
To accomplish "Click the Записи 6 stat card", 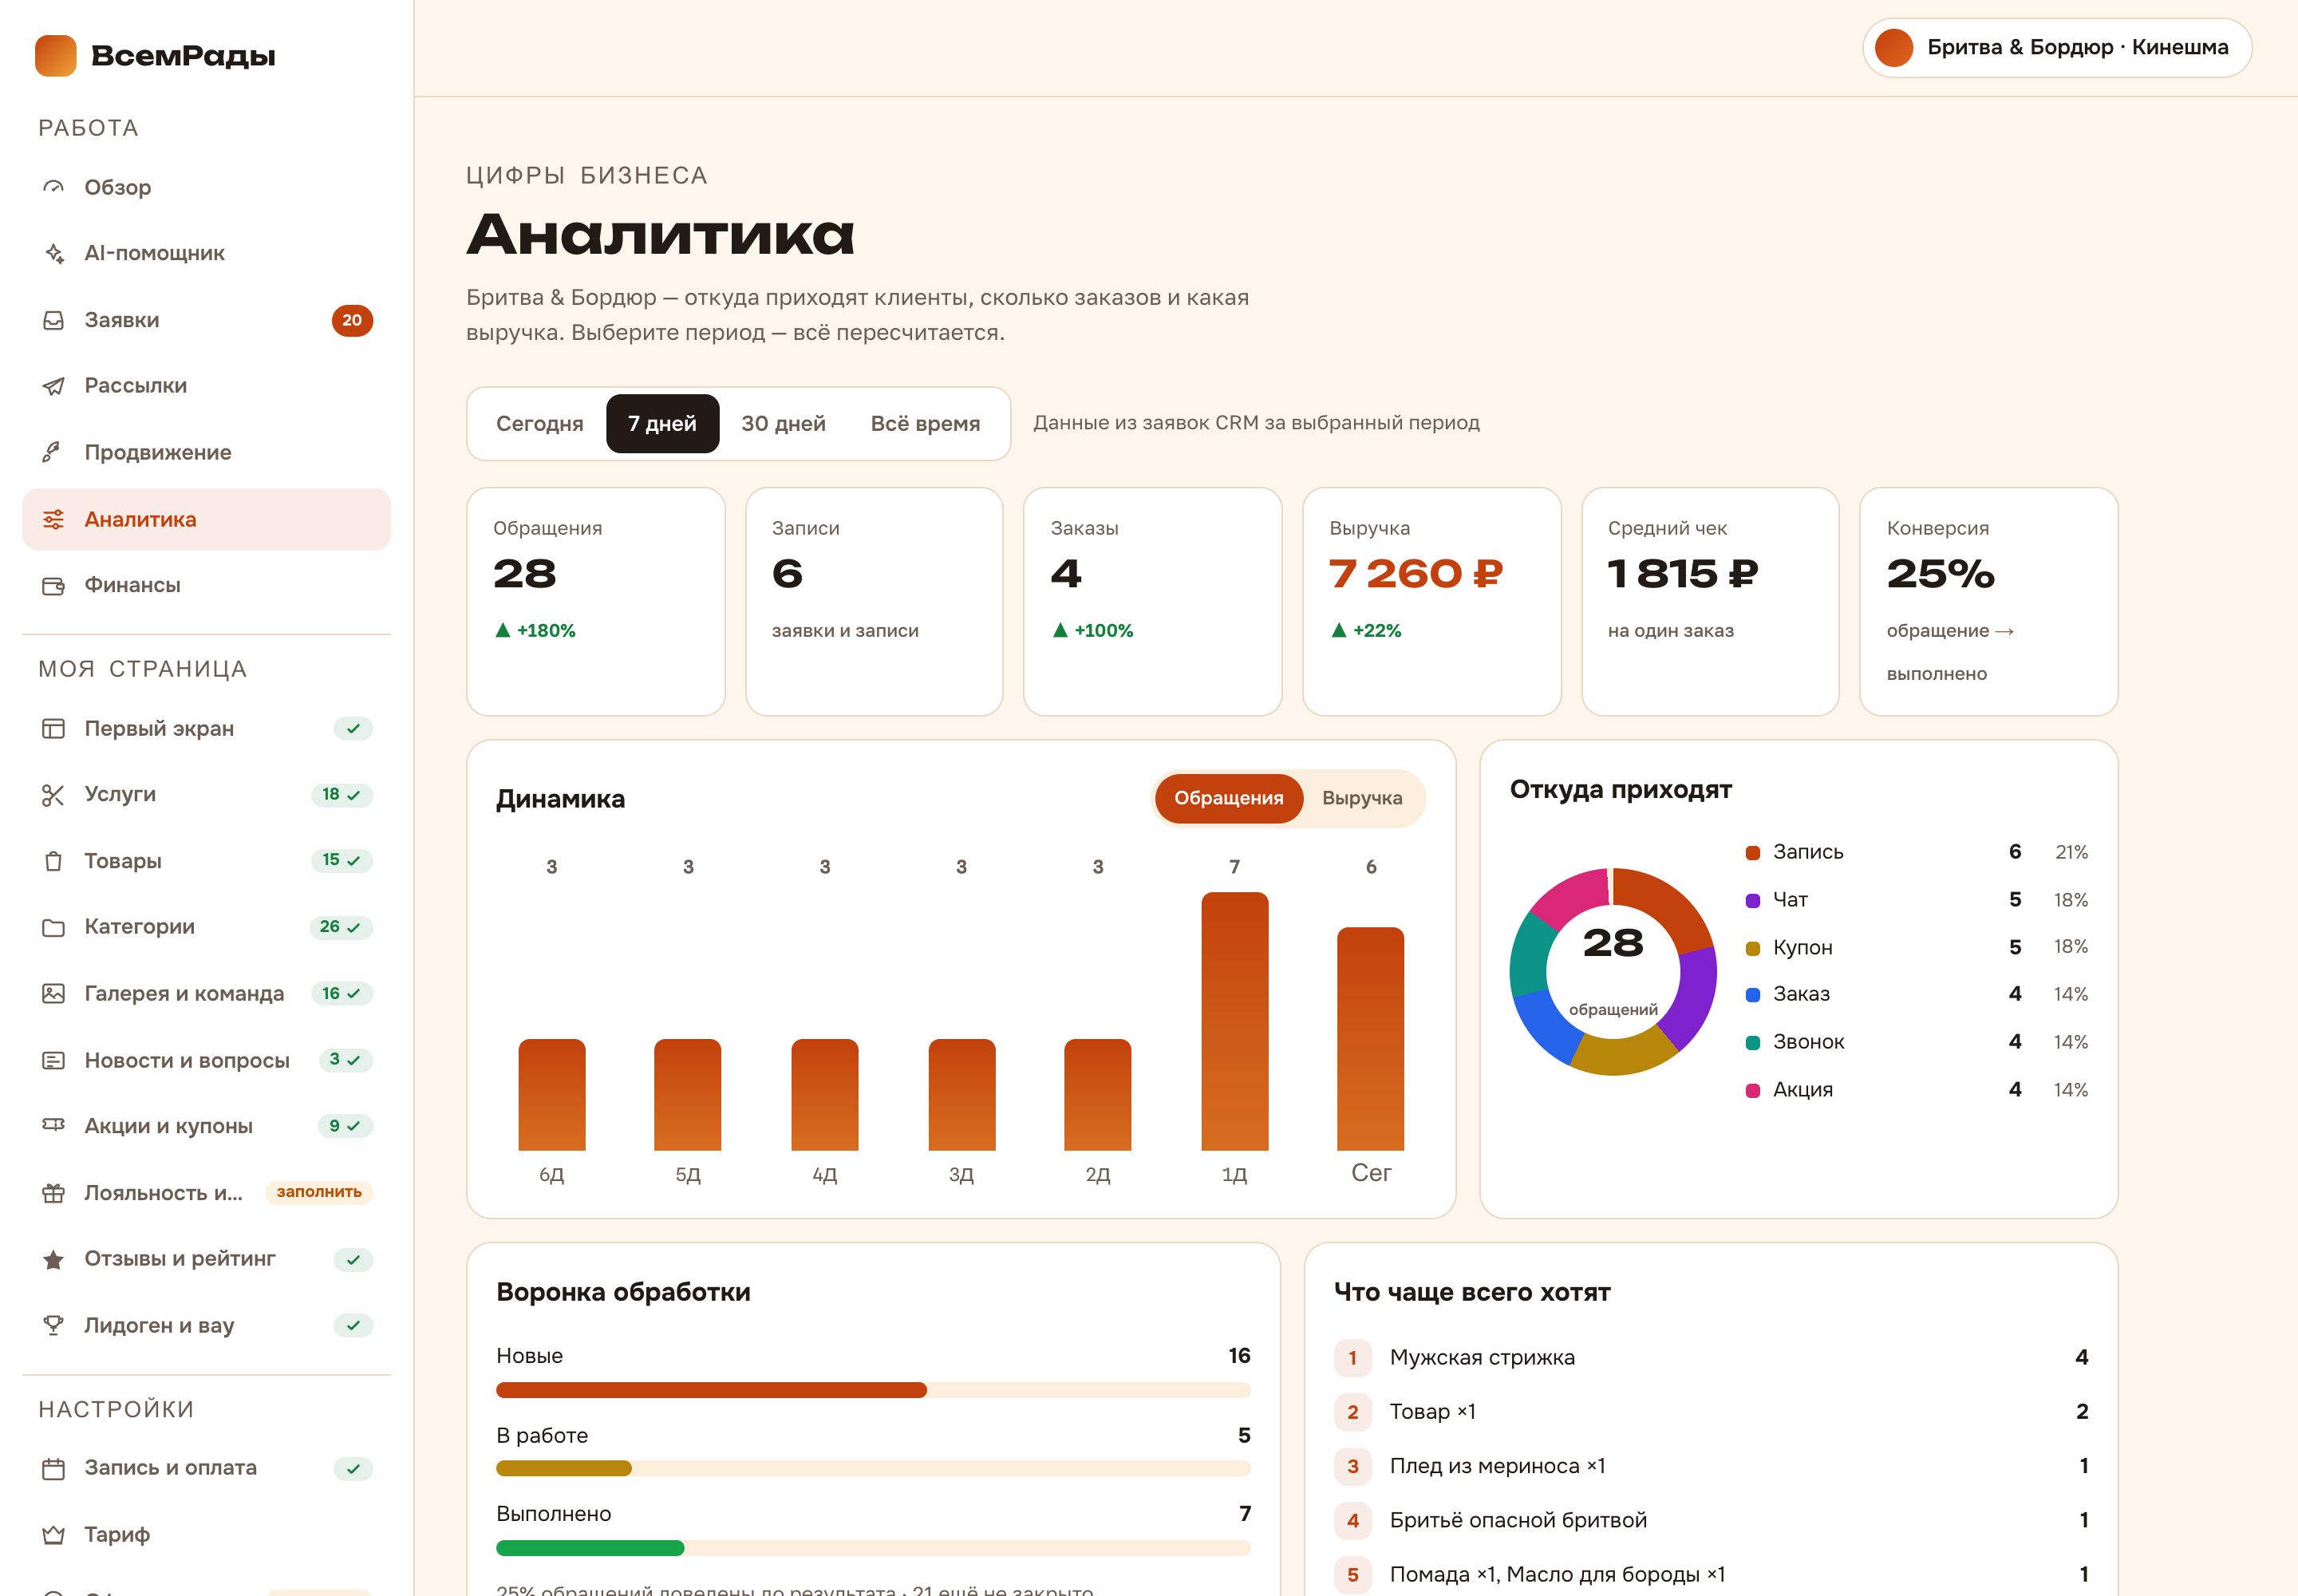I will (x=874, y=602).
